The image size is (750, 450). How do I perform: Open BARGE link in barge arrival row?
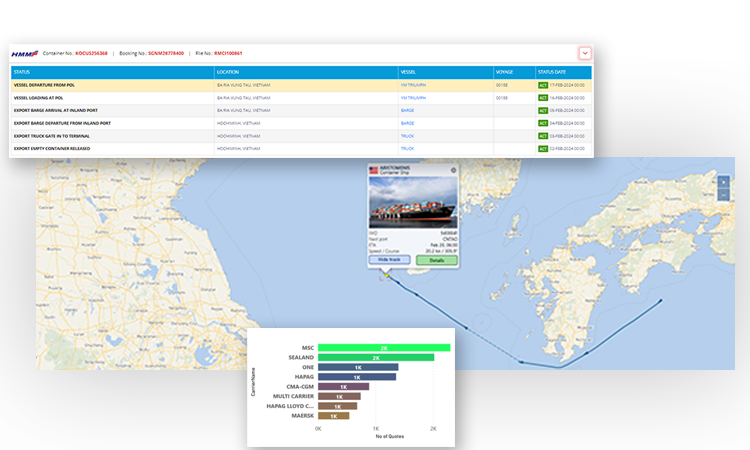click(407, 110)
